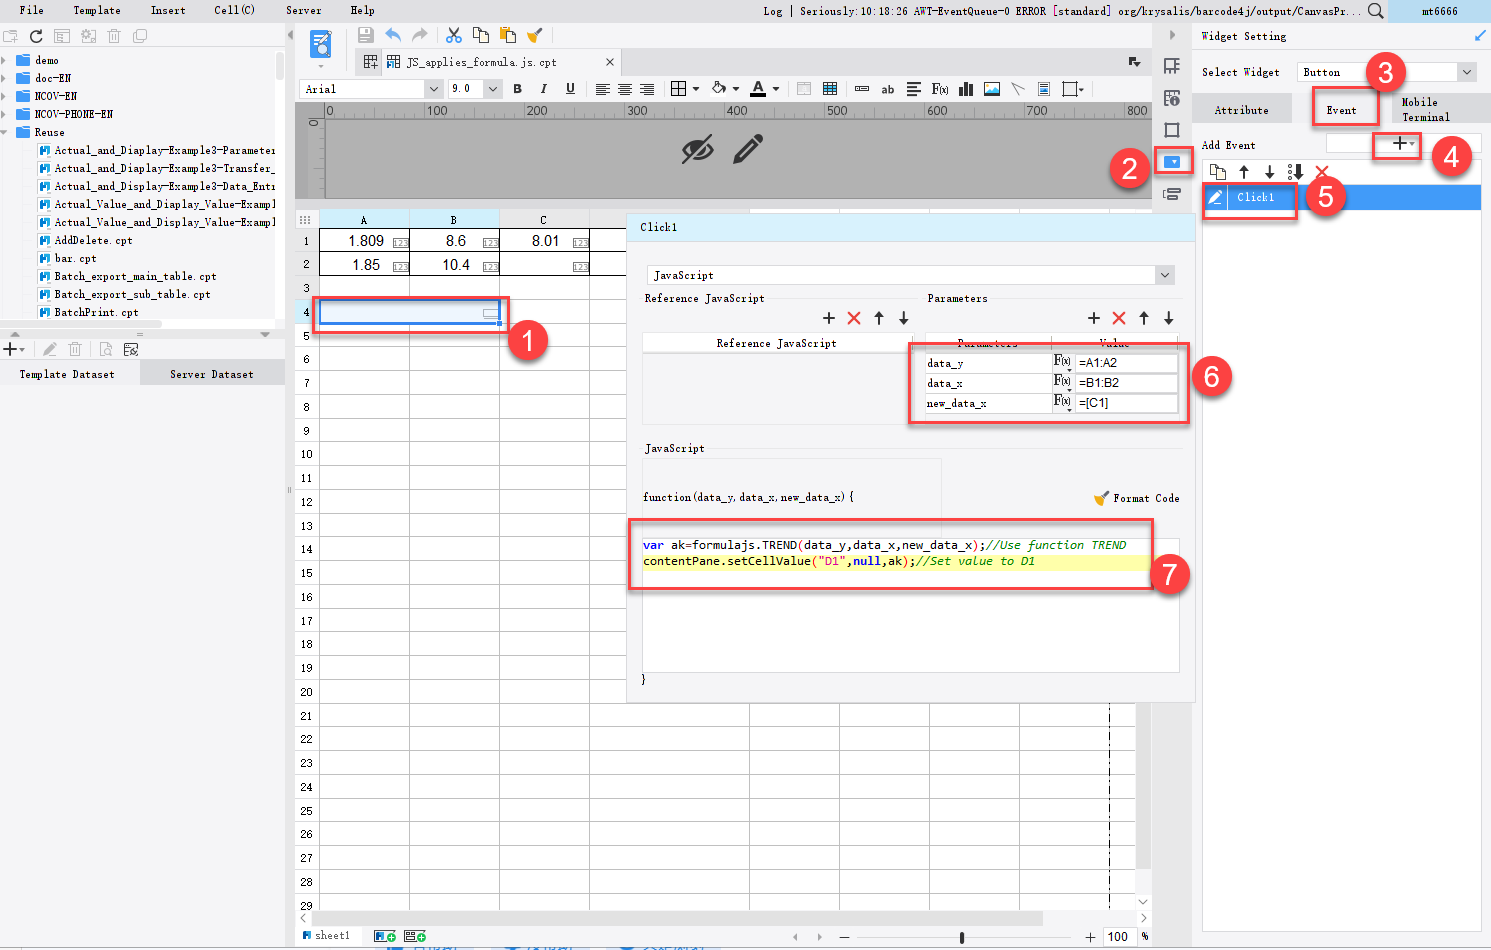Insert slope line icon in toolbar
1491x950 pixels.
[x=1018, y=89]
